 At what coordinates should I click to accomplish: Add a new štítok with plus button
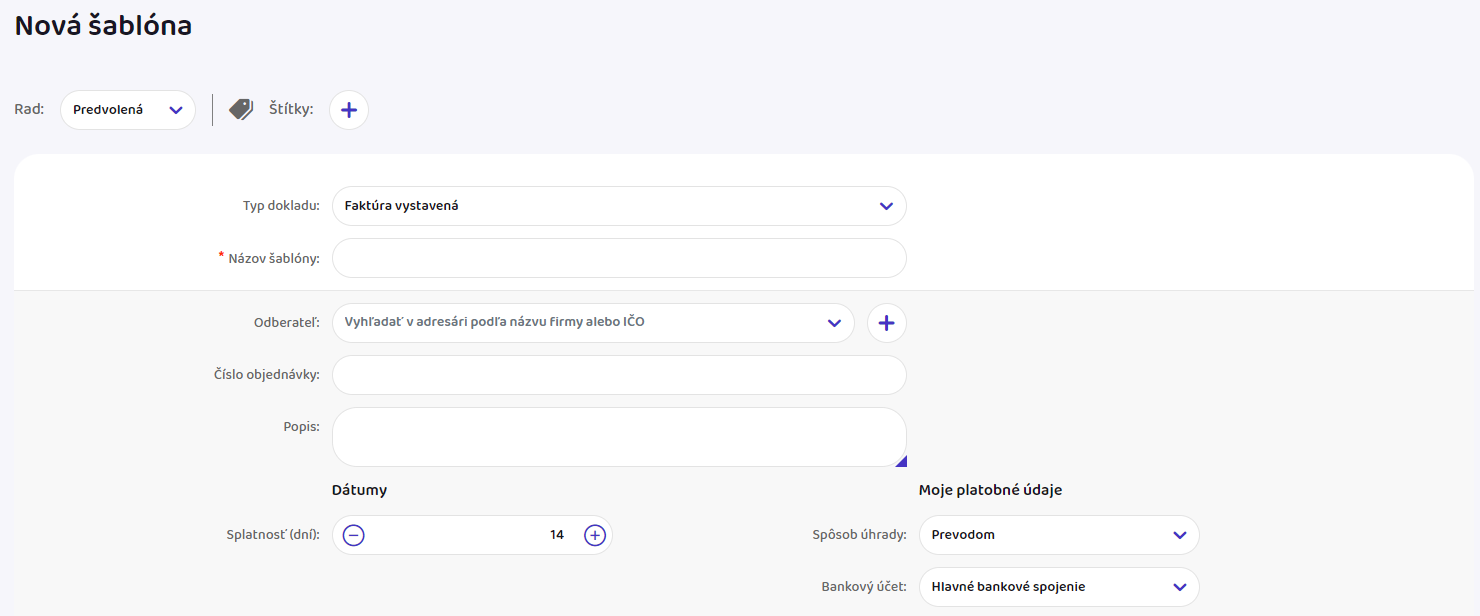tap(348, 110)
